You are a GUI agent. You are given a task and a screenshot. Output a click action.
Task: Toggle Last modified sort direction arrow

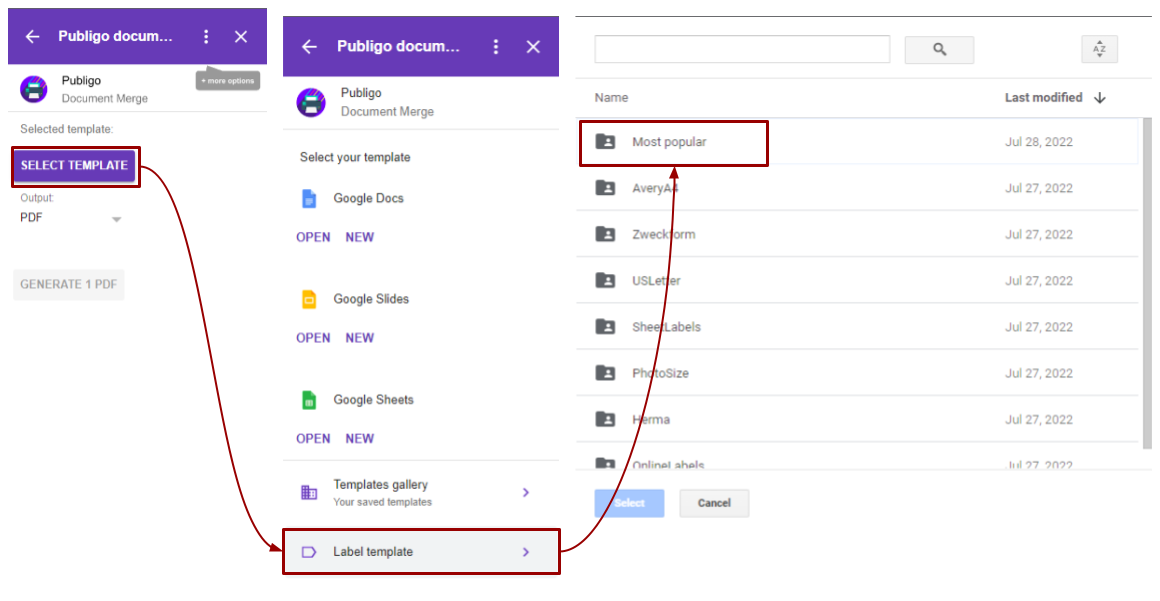pos(1099,98)
